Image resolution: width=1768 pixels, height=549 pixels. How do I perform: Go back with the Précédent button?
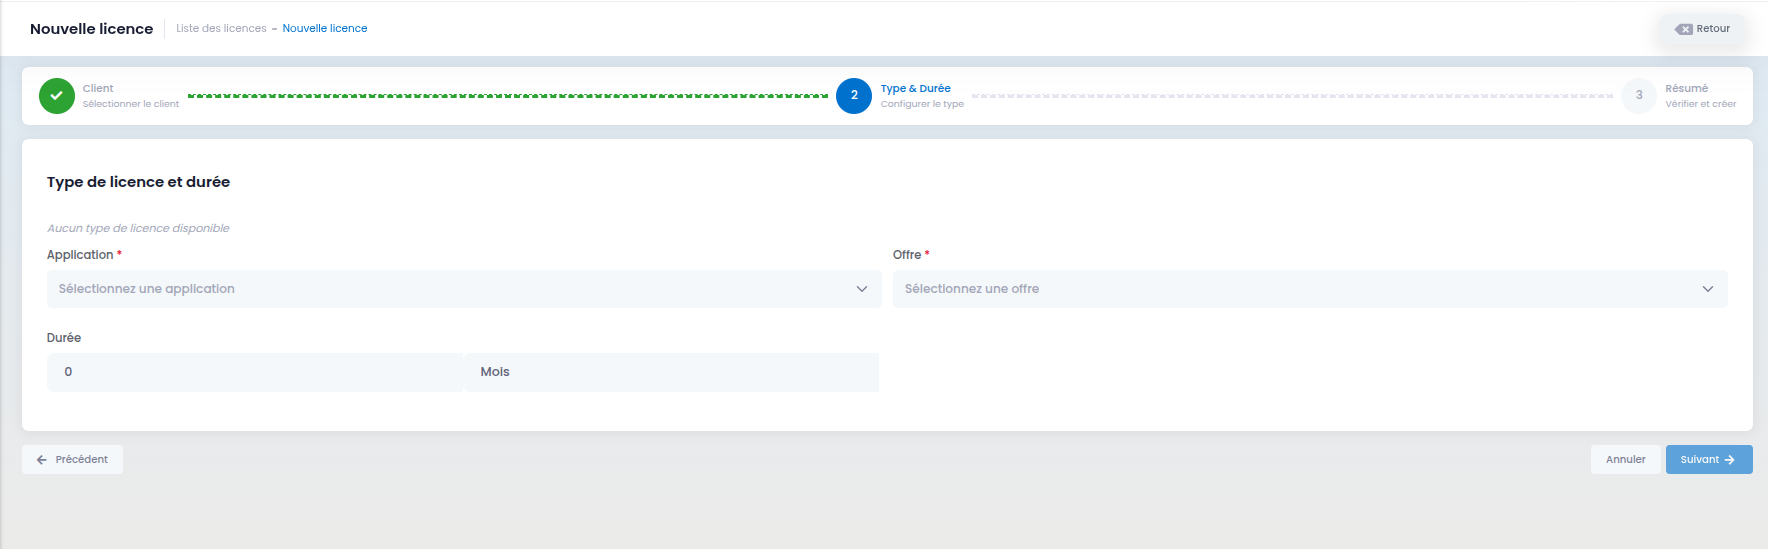point(72,460)
